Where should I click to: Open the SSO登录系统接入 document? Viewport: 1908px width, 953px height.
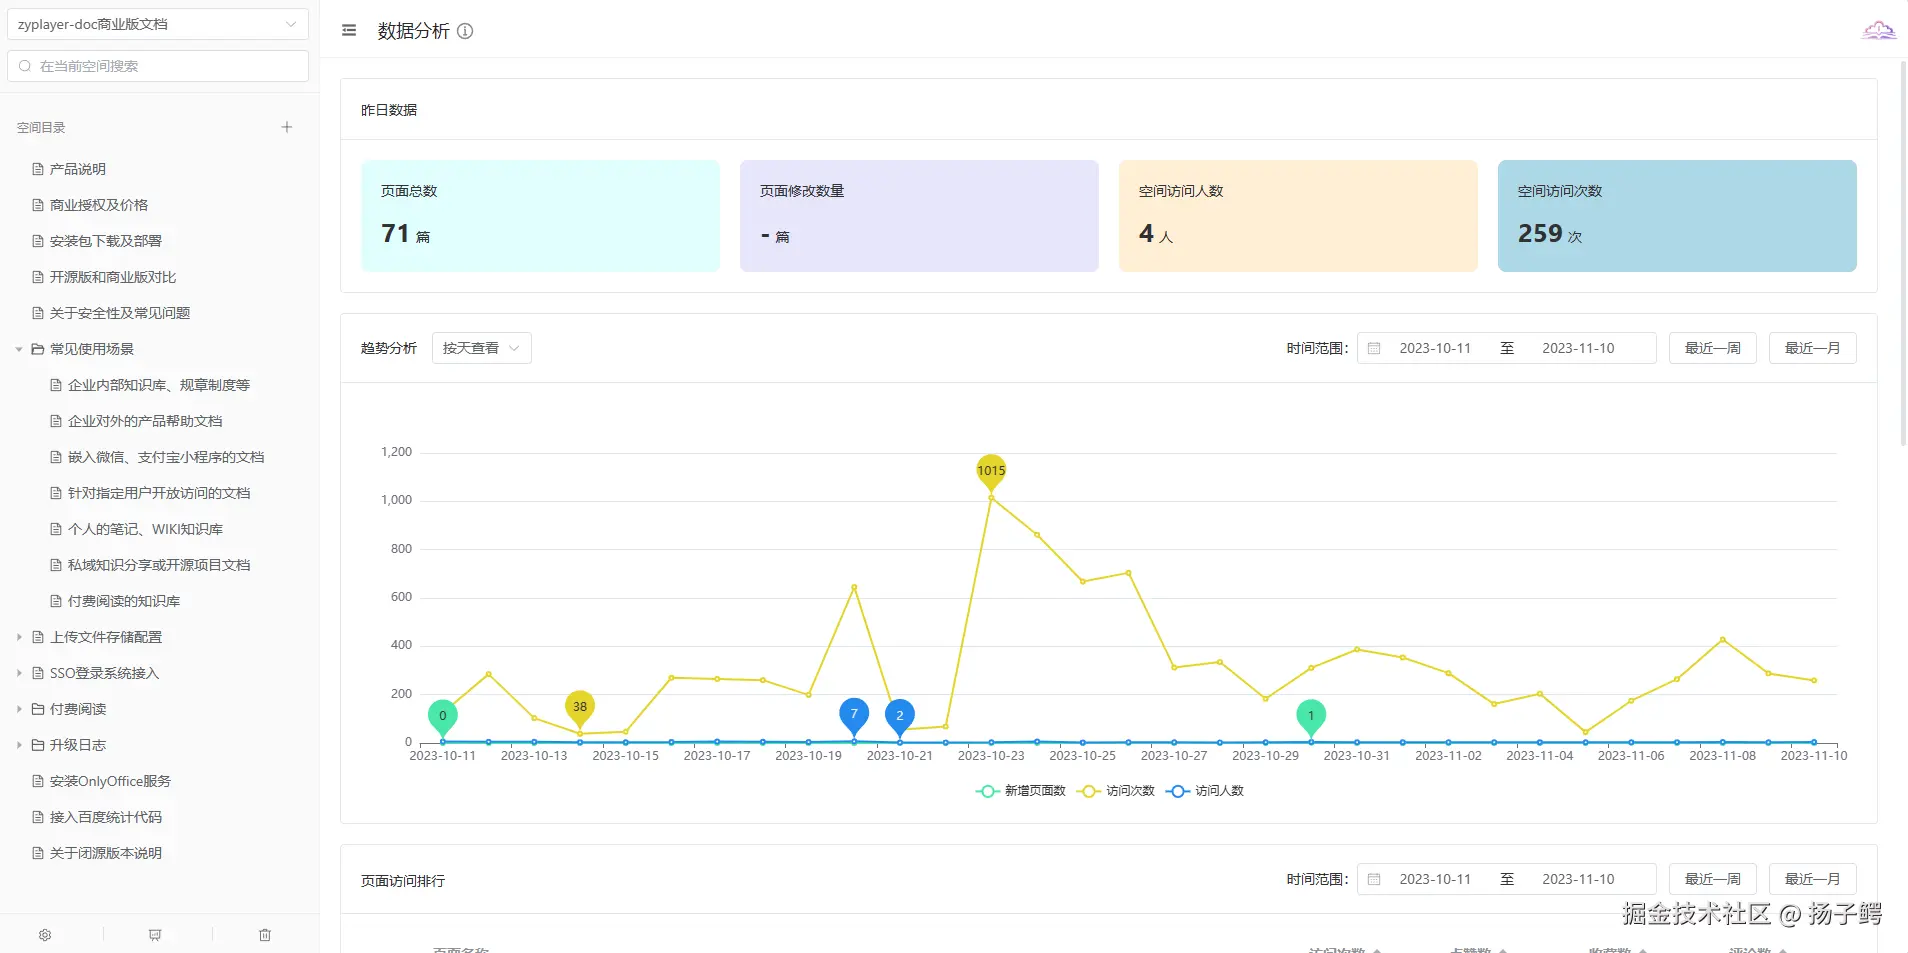(x=104, y=673)
